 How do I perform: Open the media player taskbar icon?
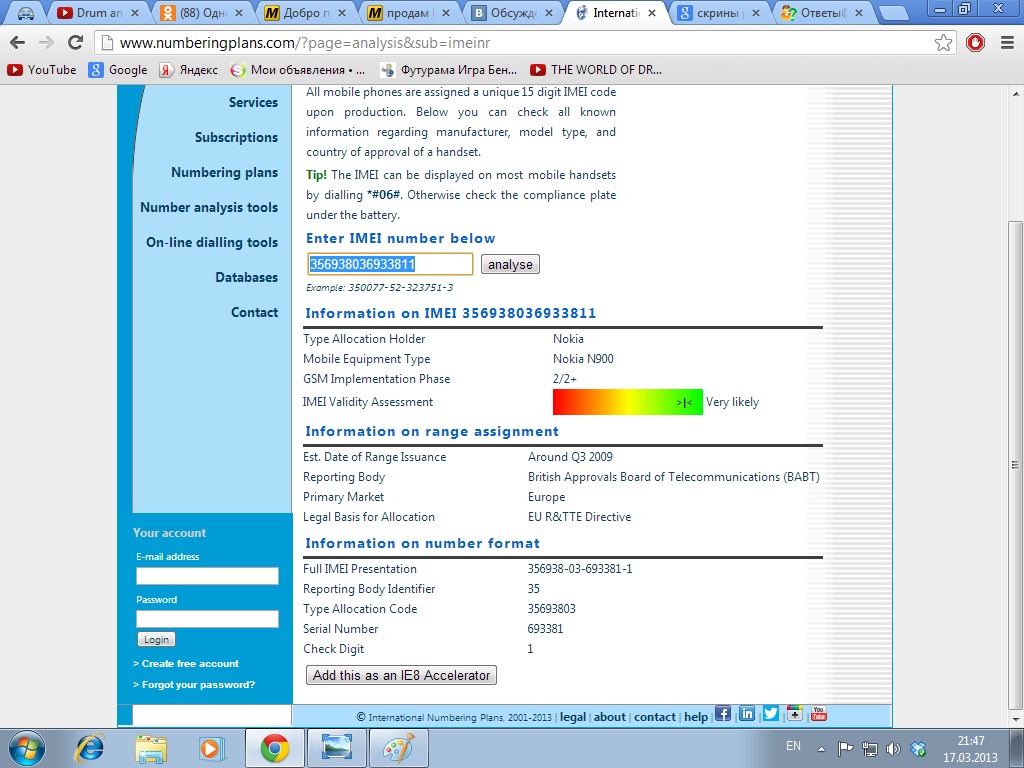pyautogui.click(x=212, y=748)
